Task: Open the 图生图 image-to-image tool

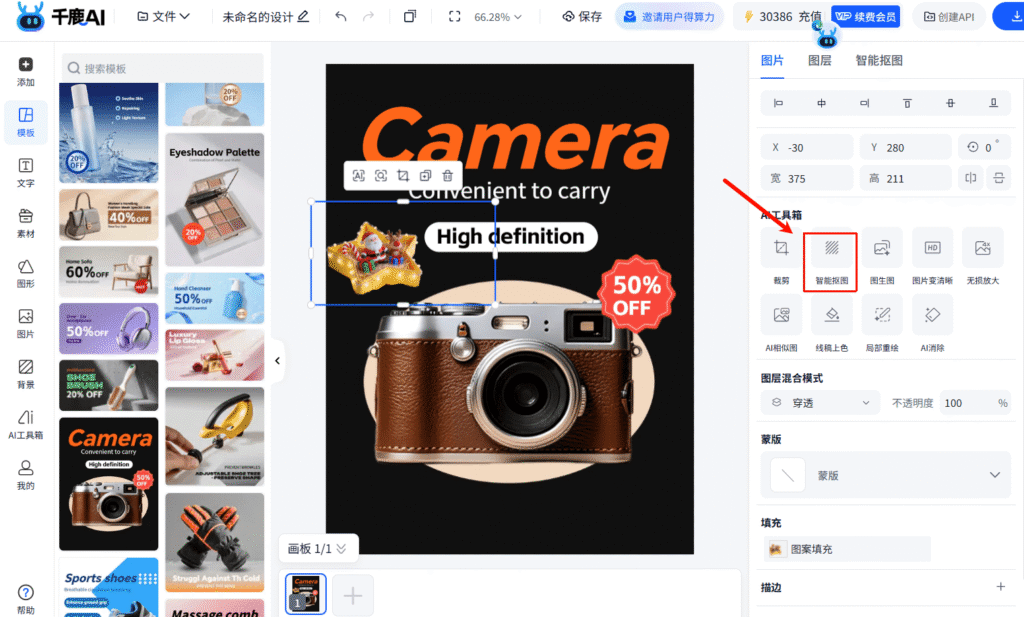Action: point(882,249)
